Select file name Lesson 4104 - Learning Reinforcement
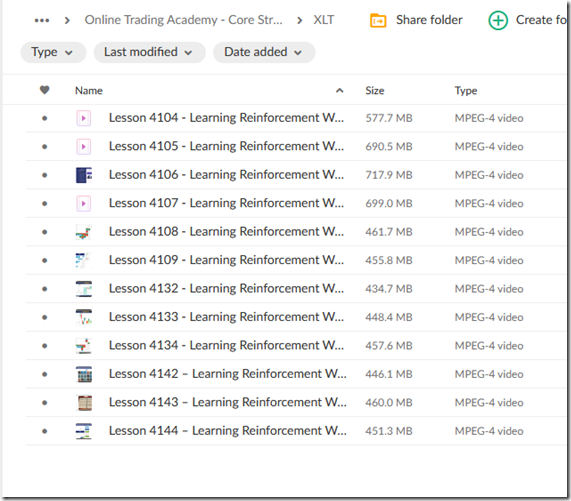 coord(226,118)
